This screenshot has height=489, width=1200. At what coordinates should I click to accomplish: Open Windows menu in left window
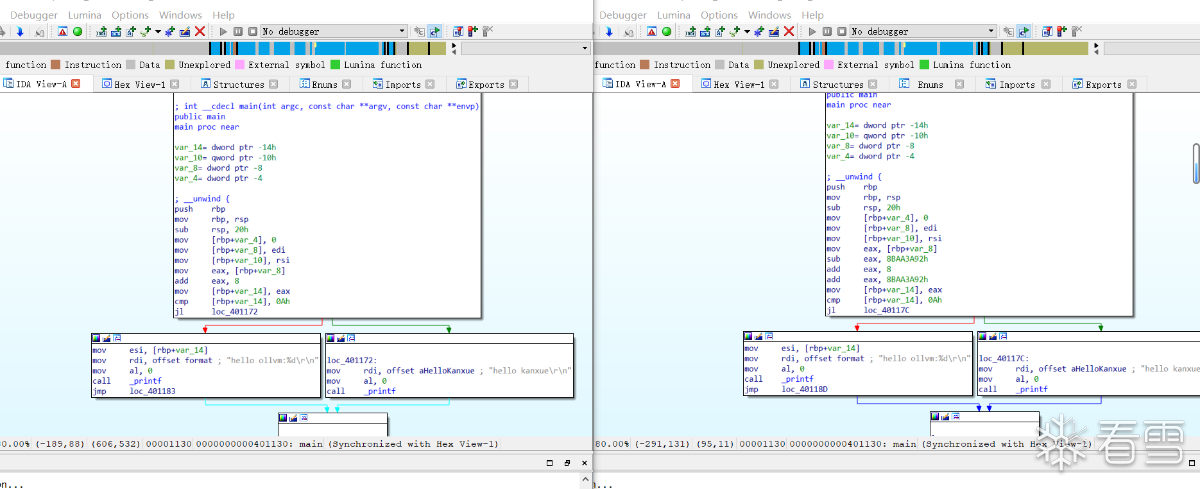[180, 15]
